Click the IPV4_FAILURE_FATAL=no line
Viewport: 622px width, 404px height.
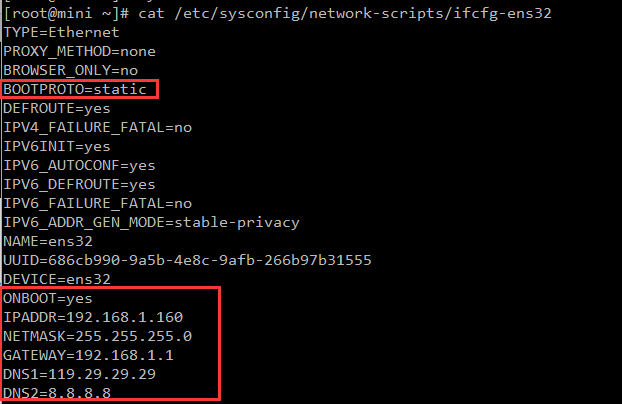[x=97, y=127]
